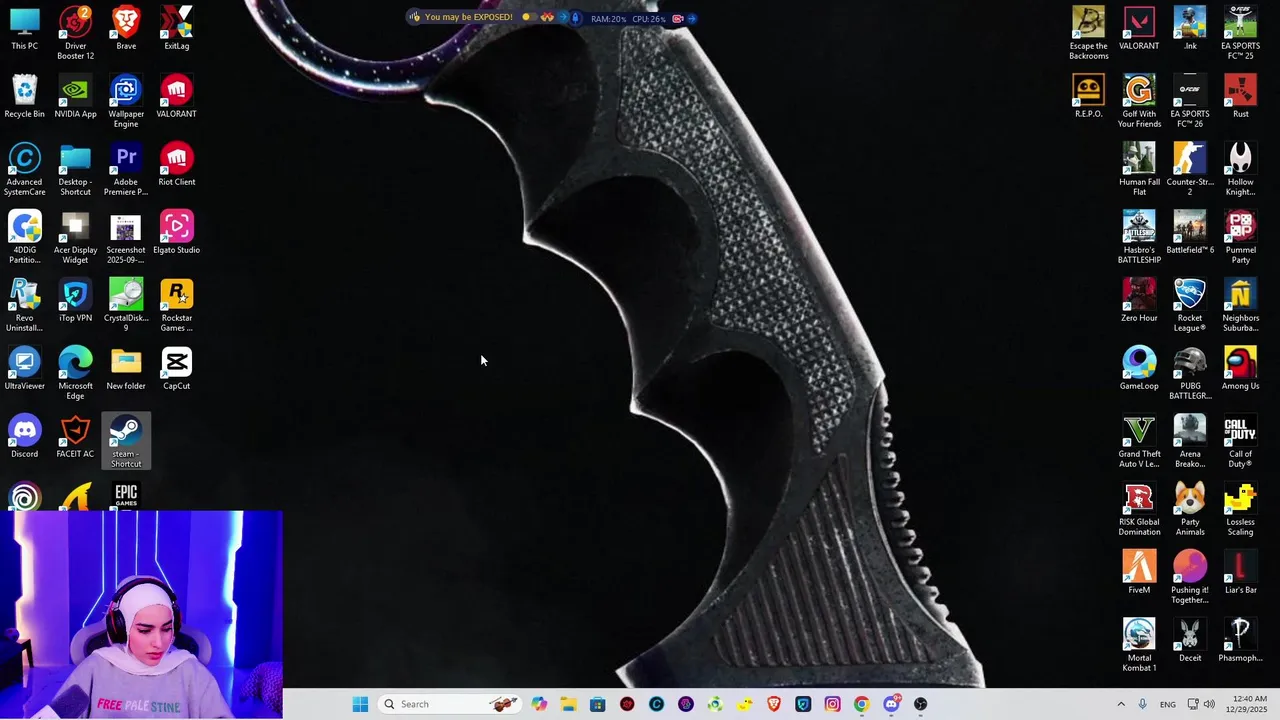Launch Driver Booster 12 shortcut
This screenshot has width=1280, height=720.
click(x=75, y=33)
